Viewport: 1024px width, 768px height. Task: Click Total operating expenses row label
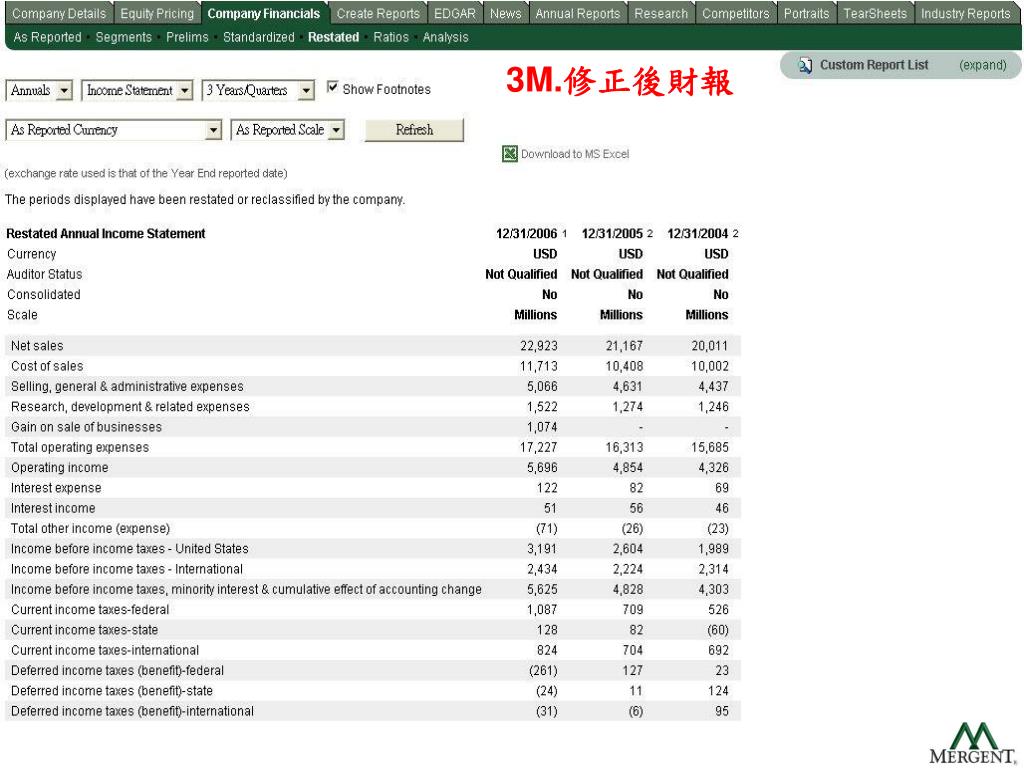pos(80,447)
